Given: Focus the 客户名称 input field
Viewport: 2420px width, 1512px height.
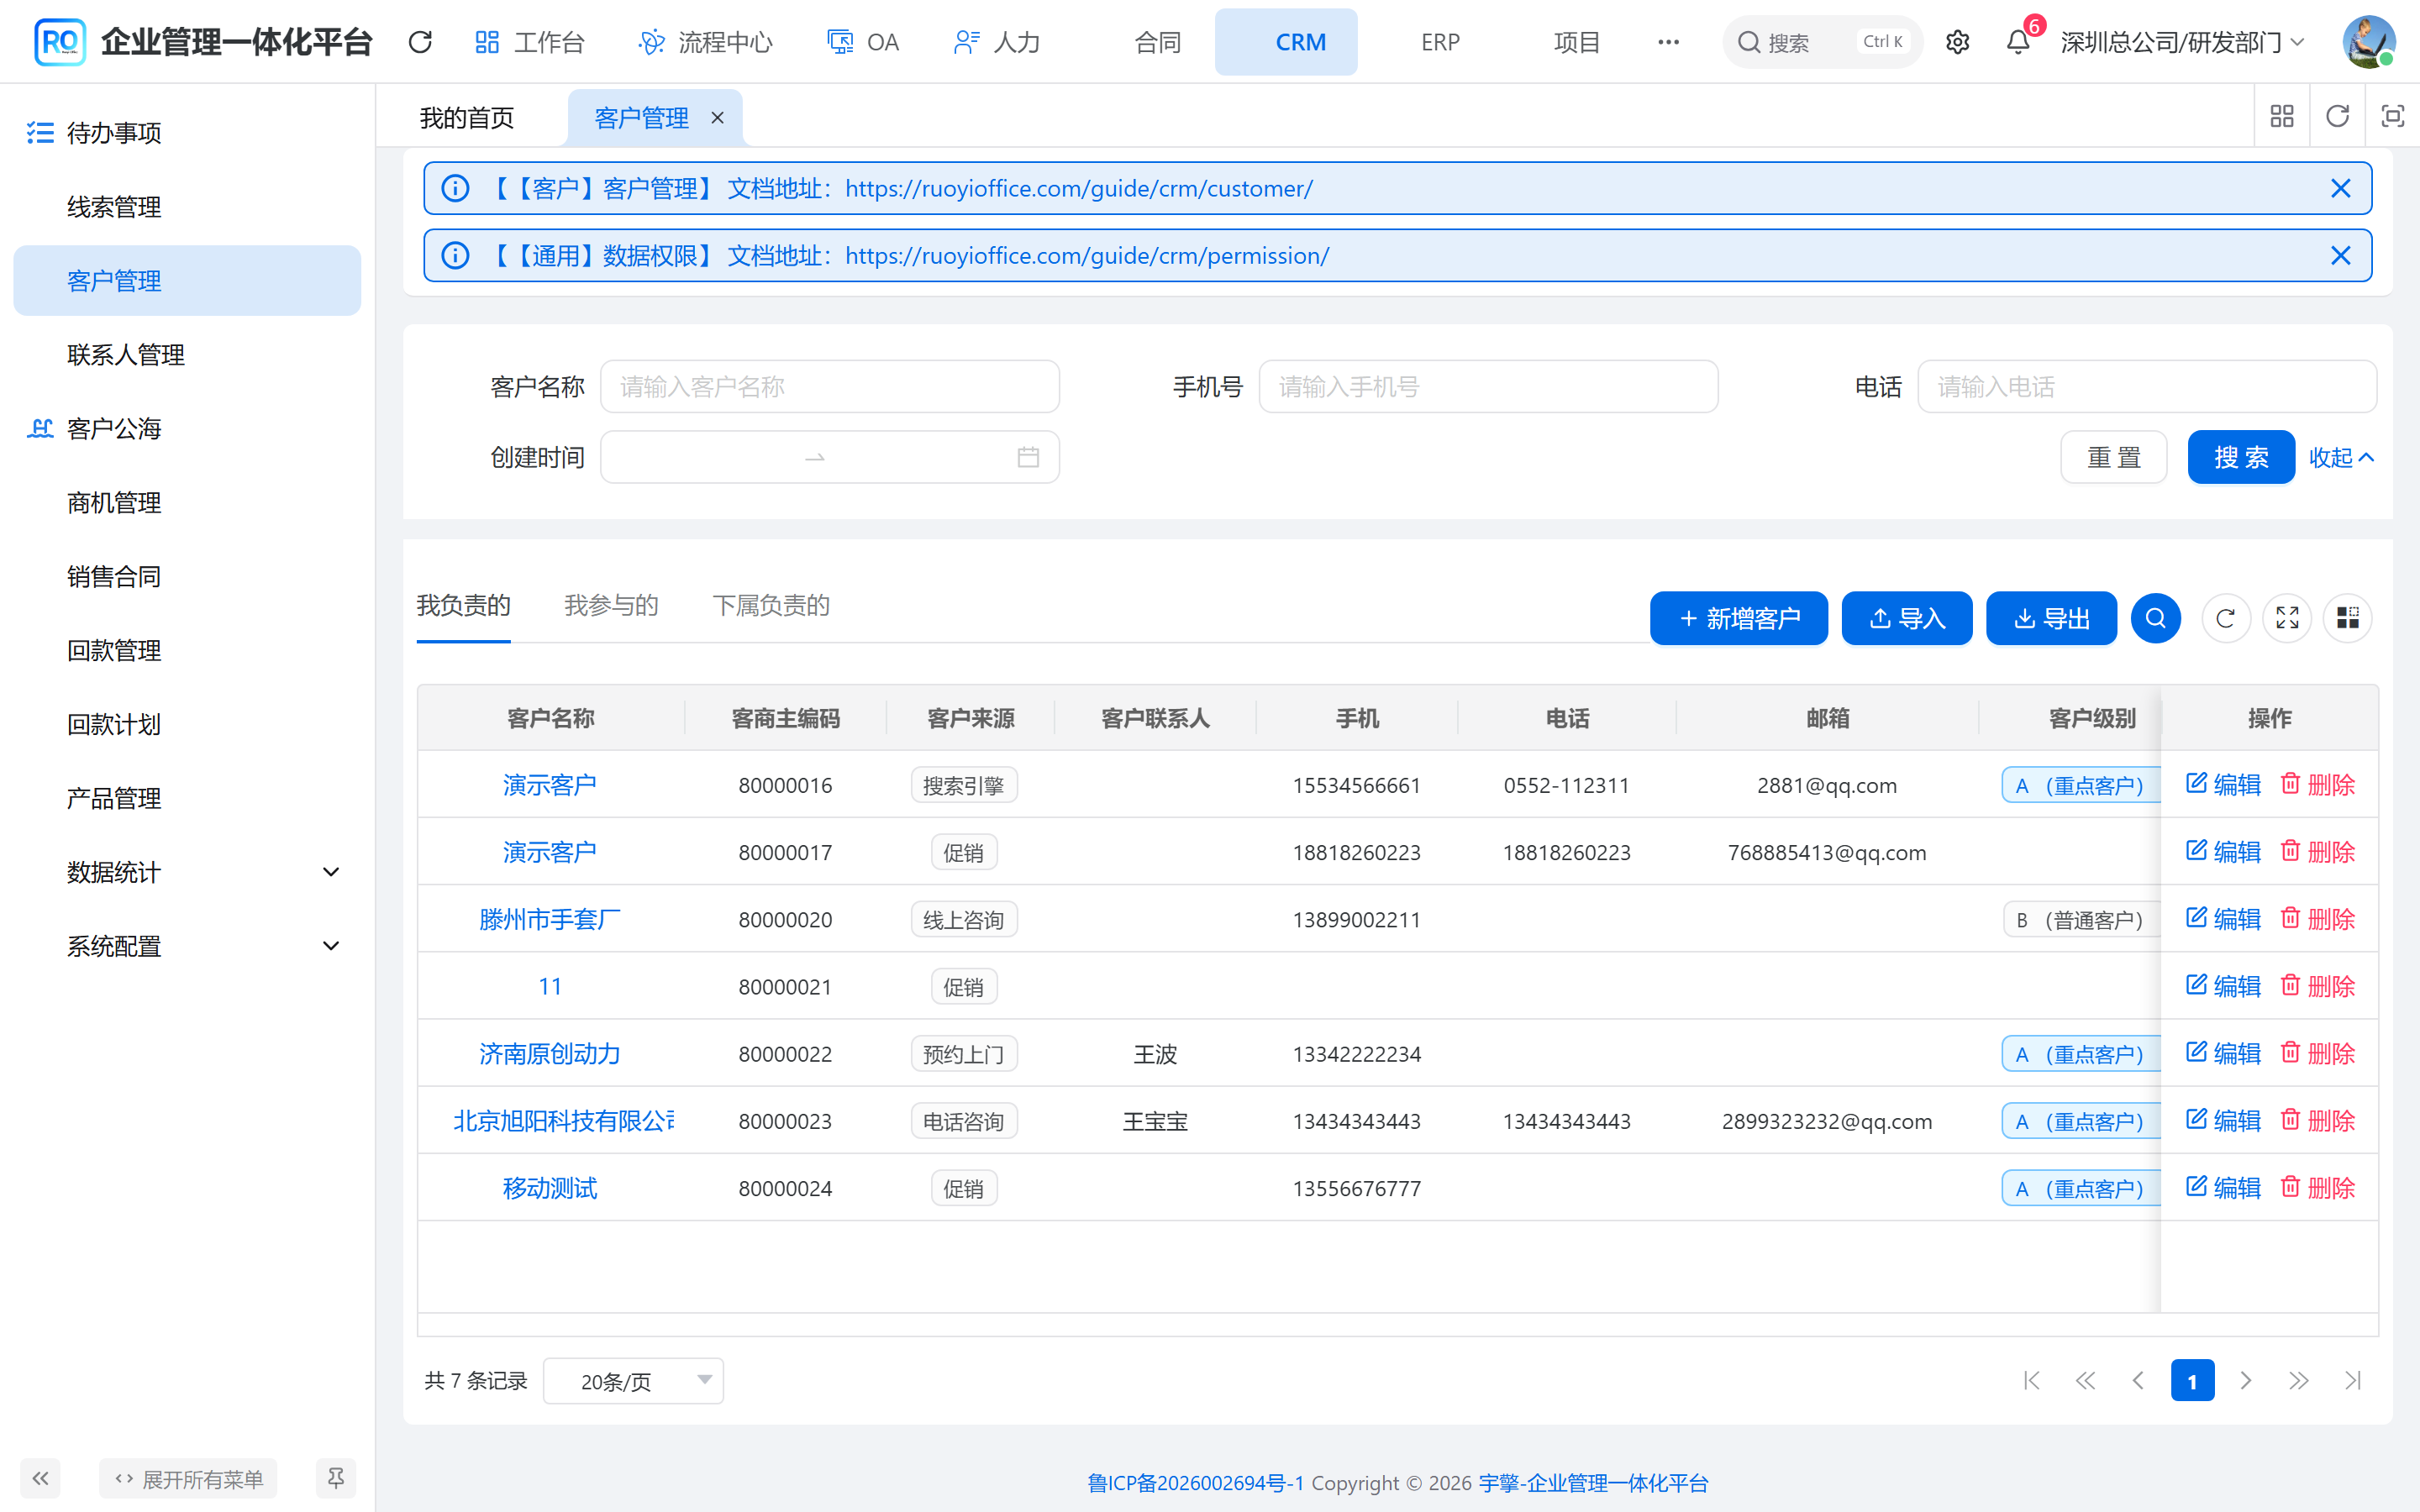Looking at the screenshot, I should pyautogui.click(x=829, y=387).
